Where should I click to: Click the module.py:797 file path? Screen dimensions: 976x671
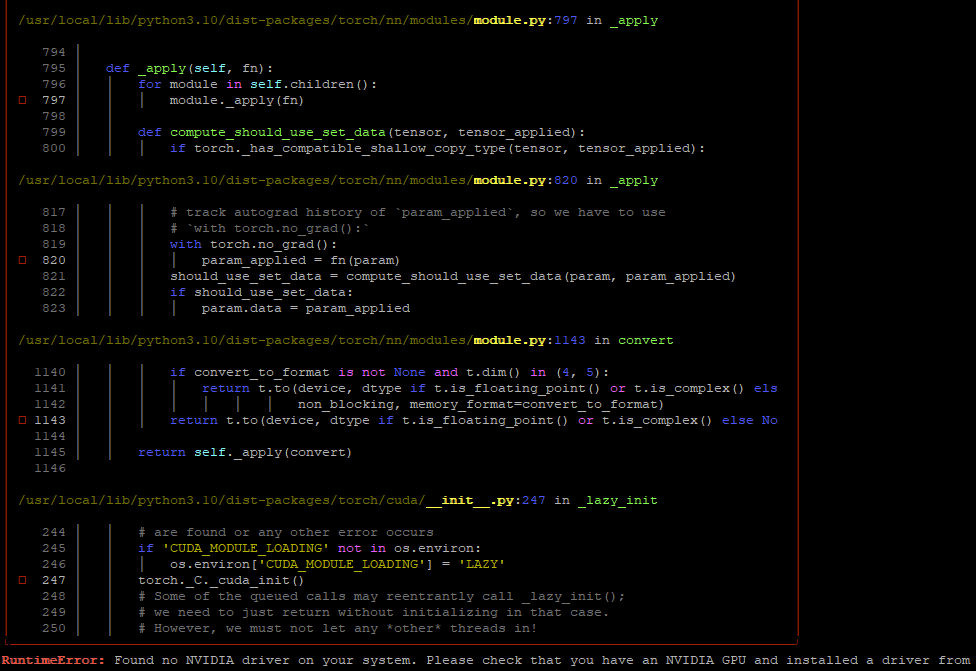click(298, 21)
